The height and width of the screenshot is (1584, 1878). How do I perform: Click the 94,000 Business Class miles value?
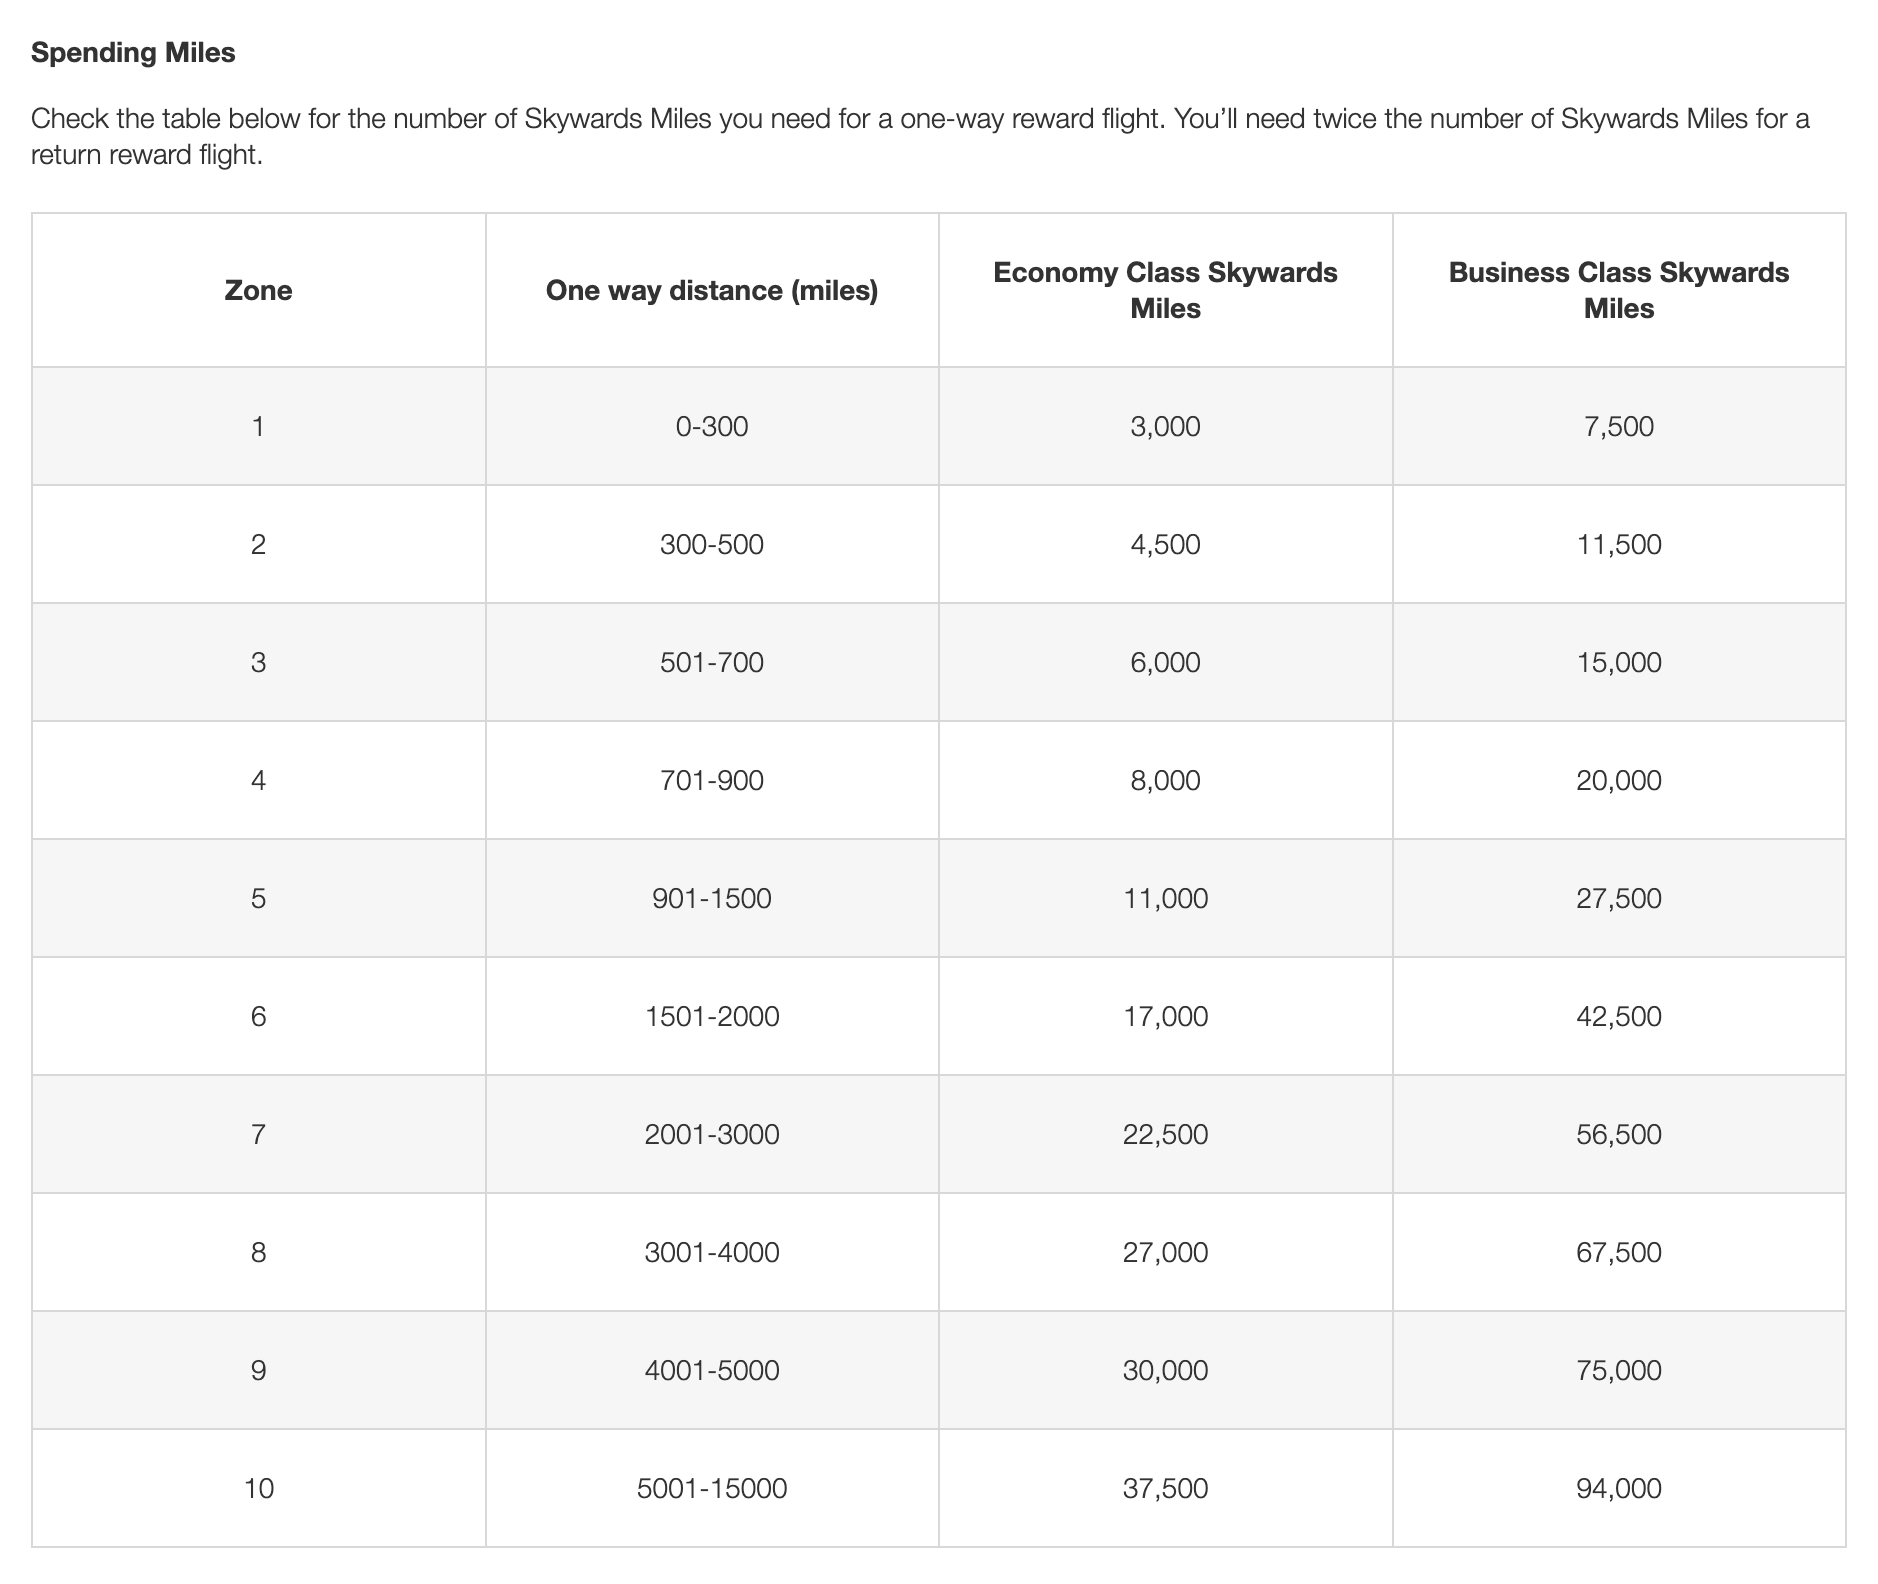(1620, 1488)
